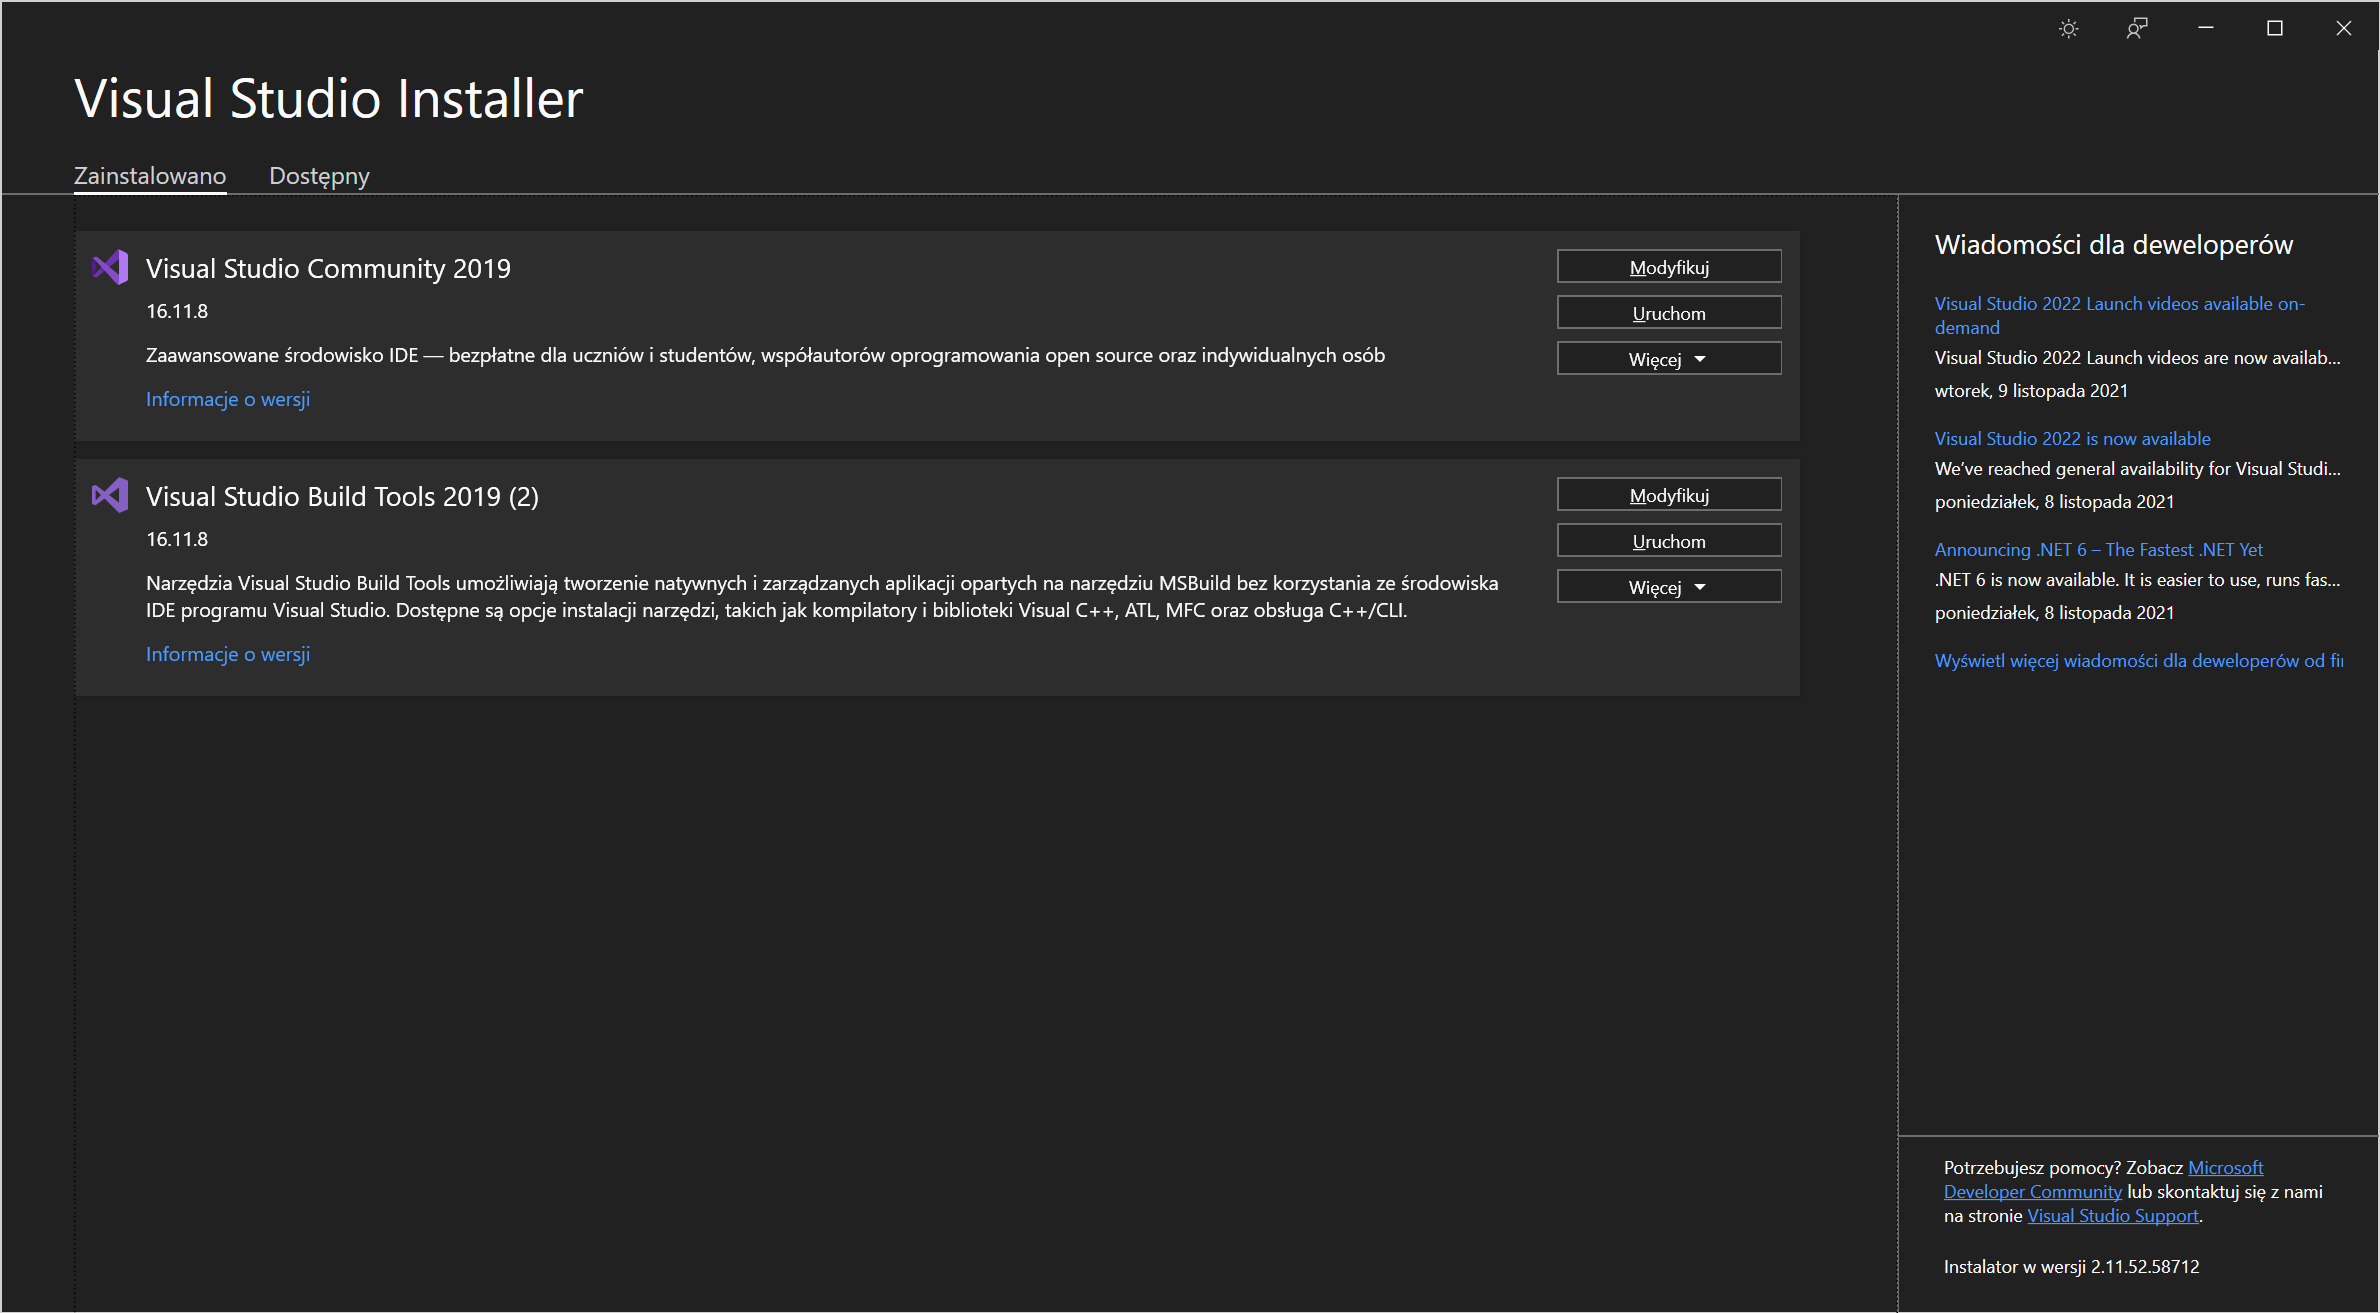Launch Visual Studio Community 2019 with Uruchom
This screenshot has width=2380, height=1313.
coord(1669,313)
